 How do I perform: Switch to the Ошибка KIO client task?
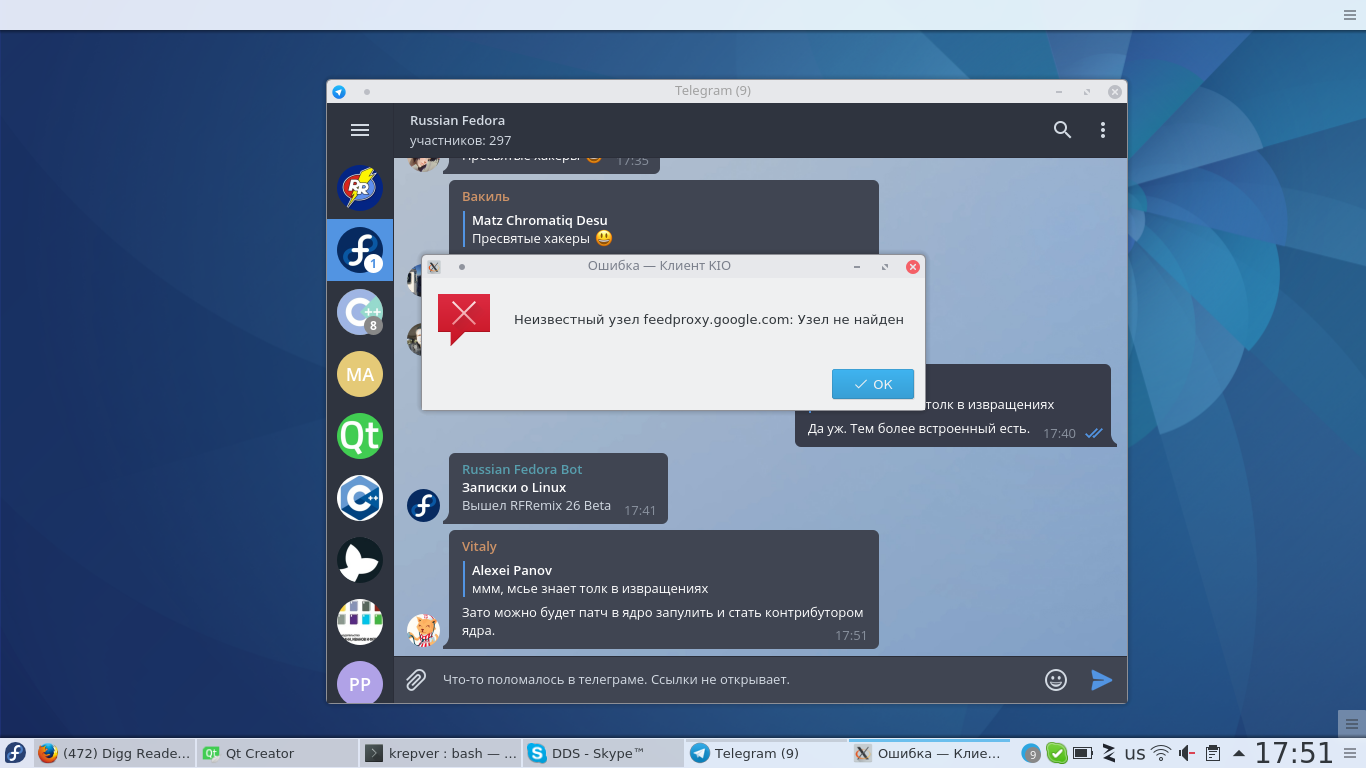pyautogui.click(x=929, y=753)
